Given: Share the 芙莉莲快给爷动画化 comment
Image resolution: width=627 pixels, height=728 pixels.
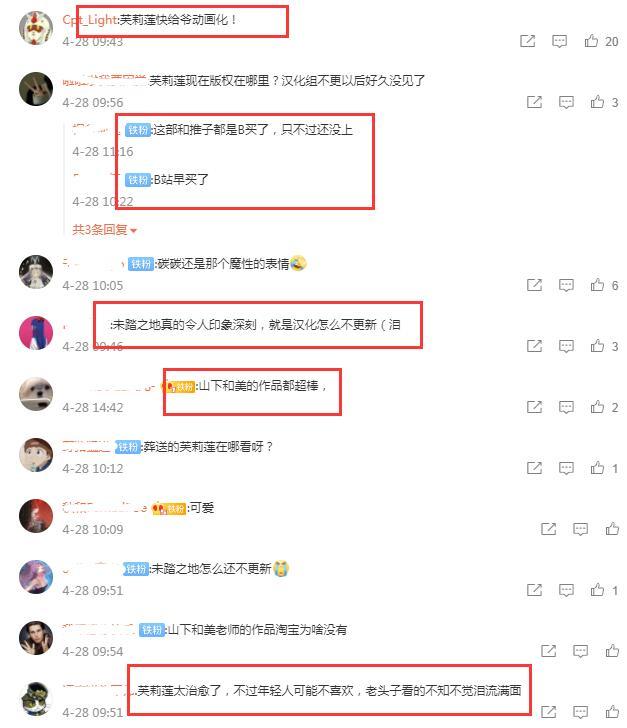Looking at the screenshot, I should (x=528, y=41).
